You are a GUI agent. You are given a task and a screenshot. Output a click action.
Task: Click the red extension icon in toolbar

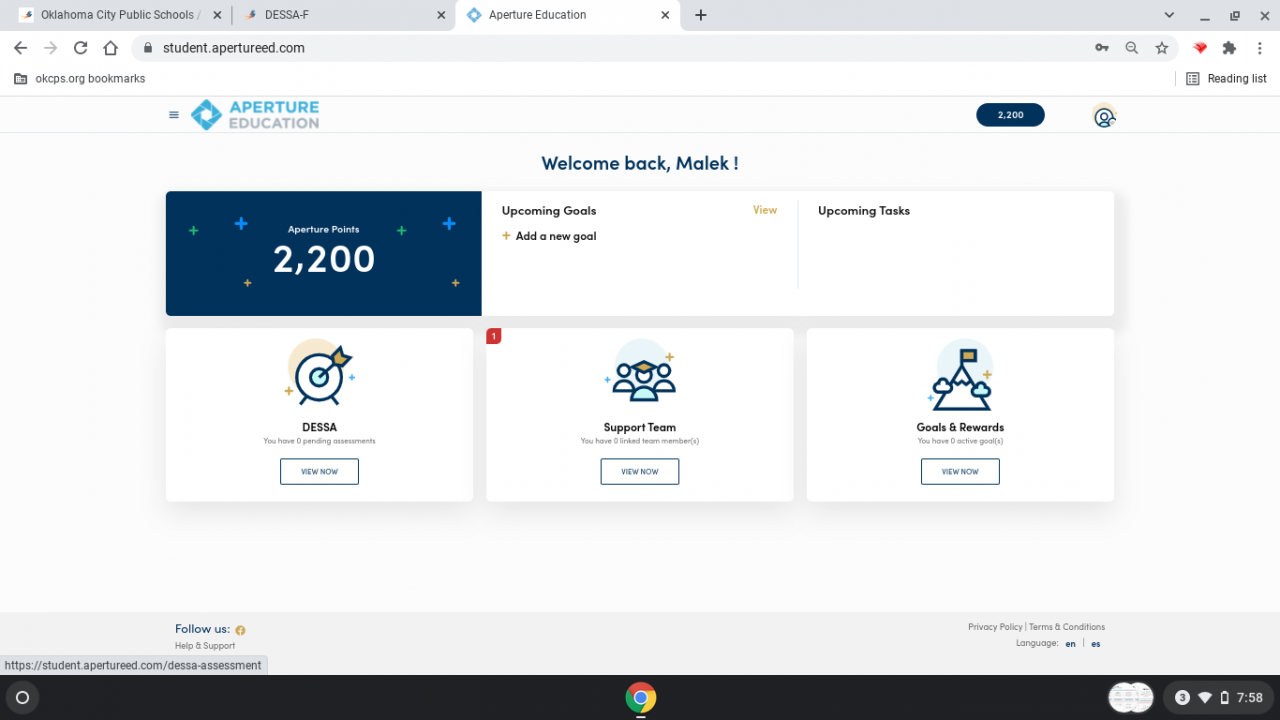coord(1200,48)
